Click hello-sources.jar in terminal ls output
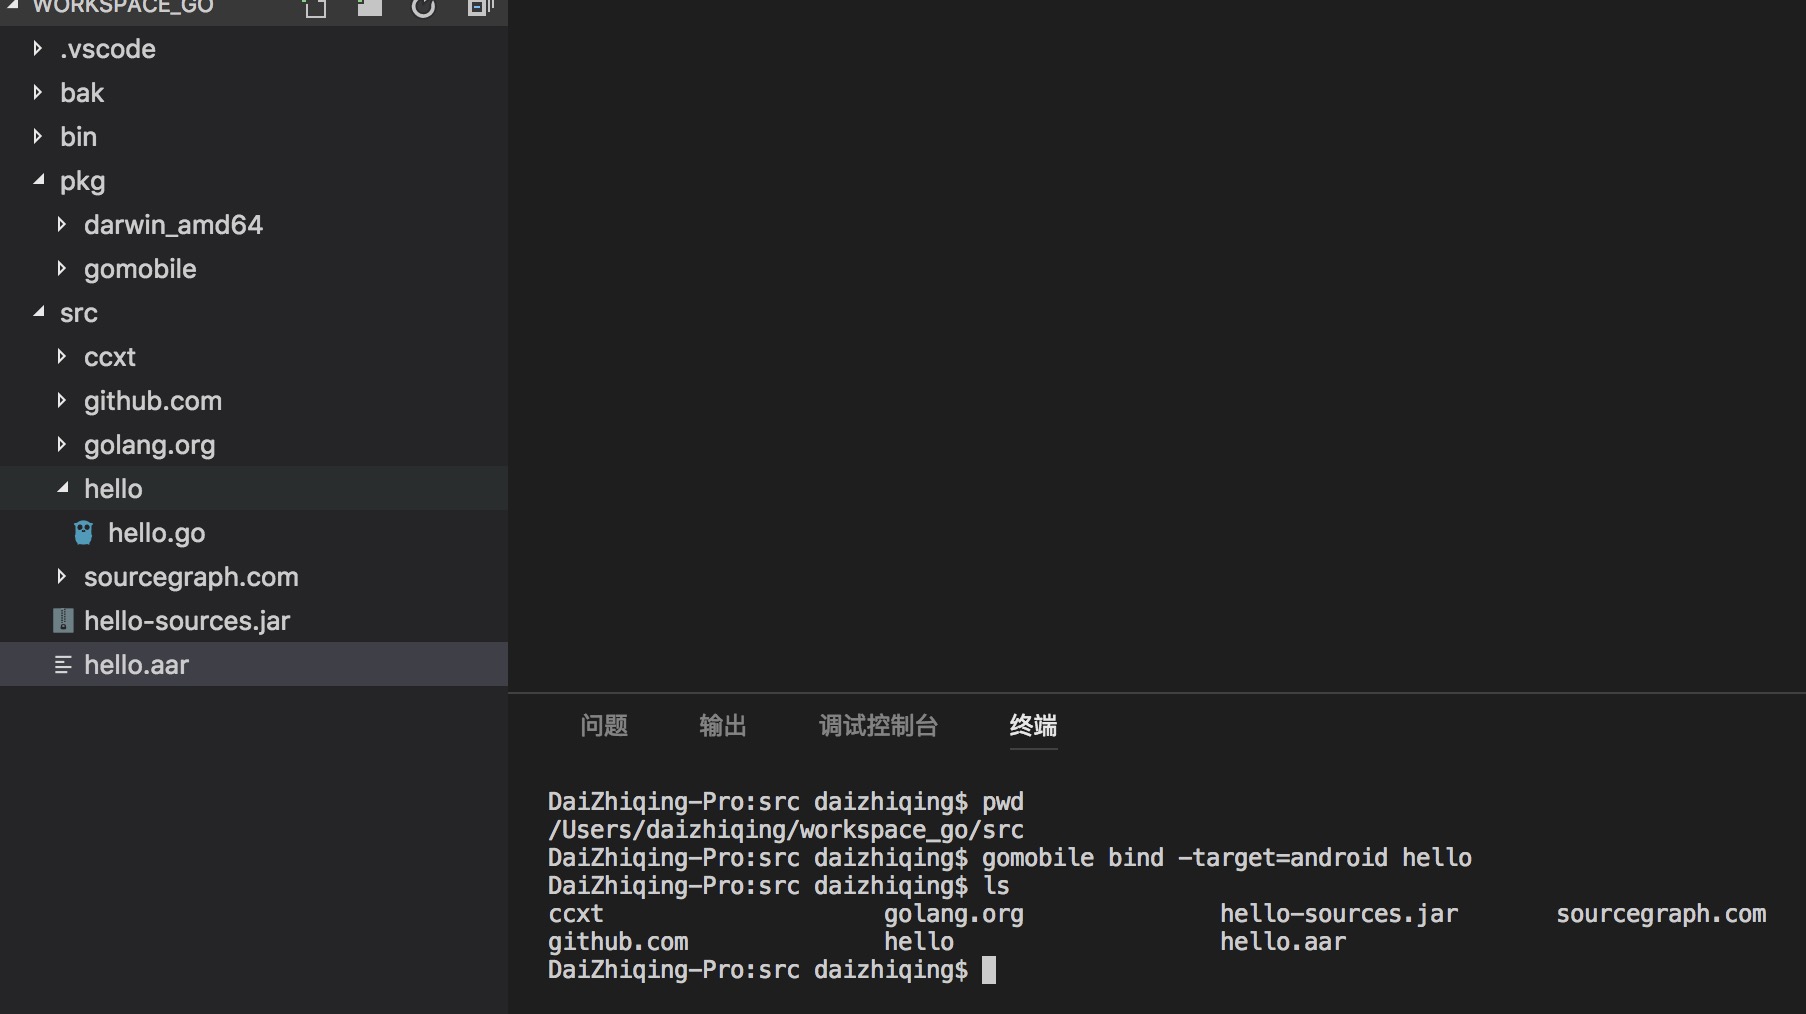This screenshot has height=1014, width=1806. tap(1339, 914)
